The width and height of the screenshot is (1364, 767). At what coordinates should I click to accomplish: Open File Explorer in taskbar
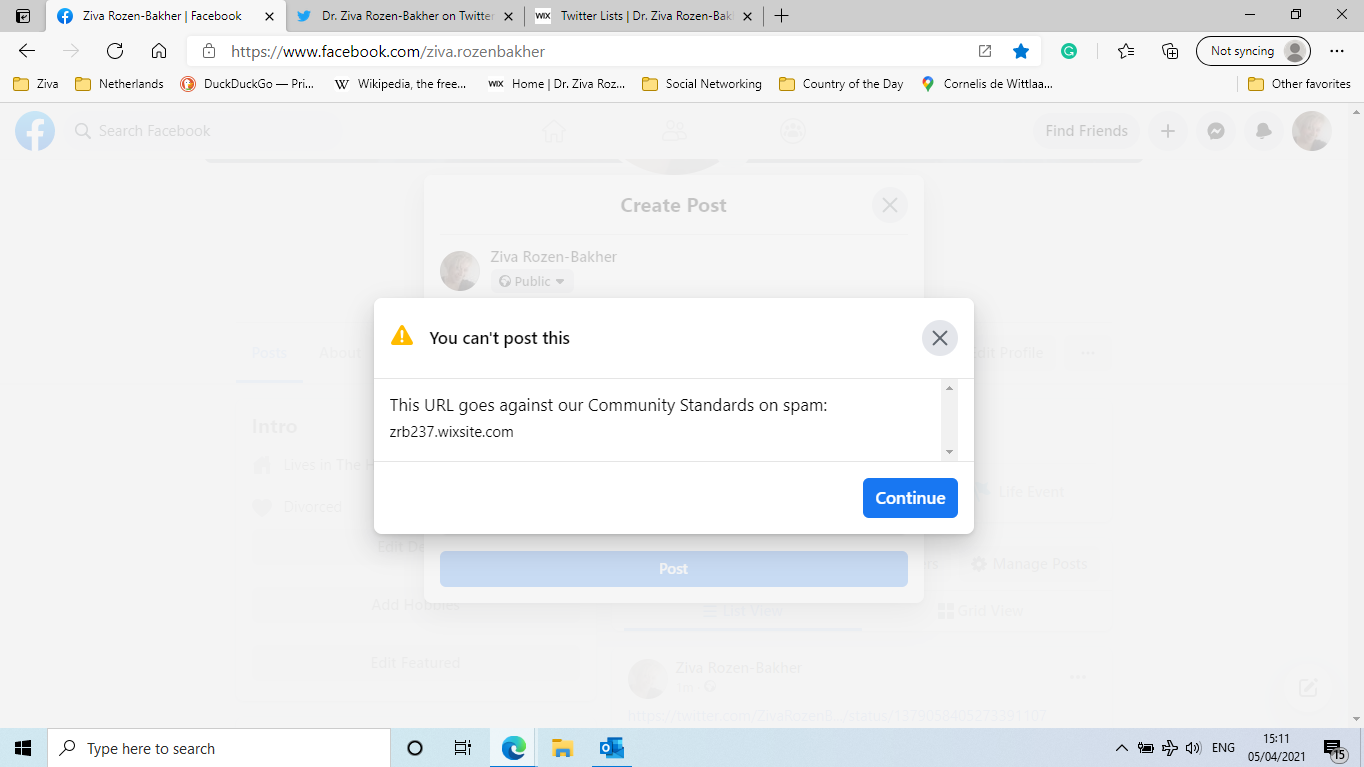tap(562, 748)
